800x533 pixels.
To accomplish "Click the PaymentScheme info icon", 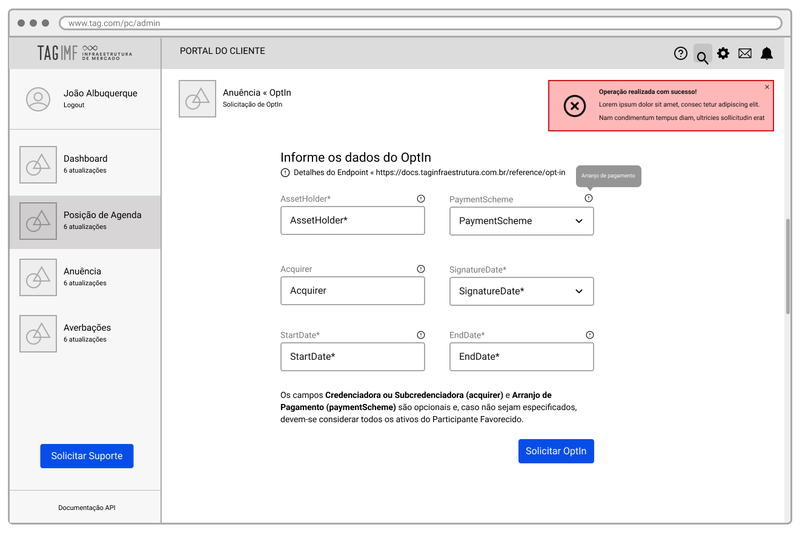I will pyautogui.click(x=589, y=198).
